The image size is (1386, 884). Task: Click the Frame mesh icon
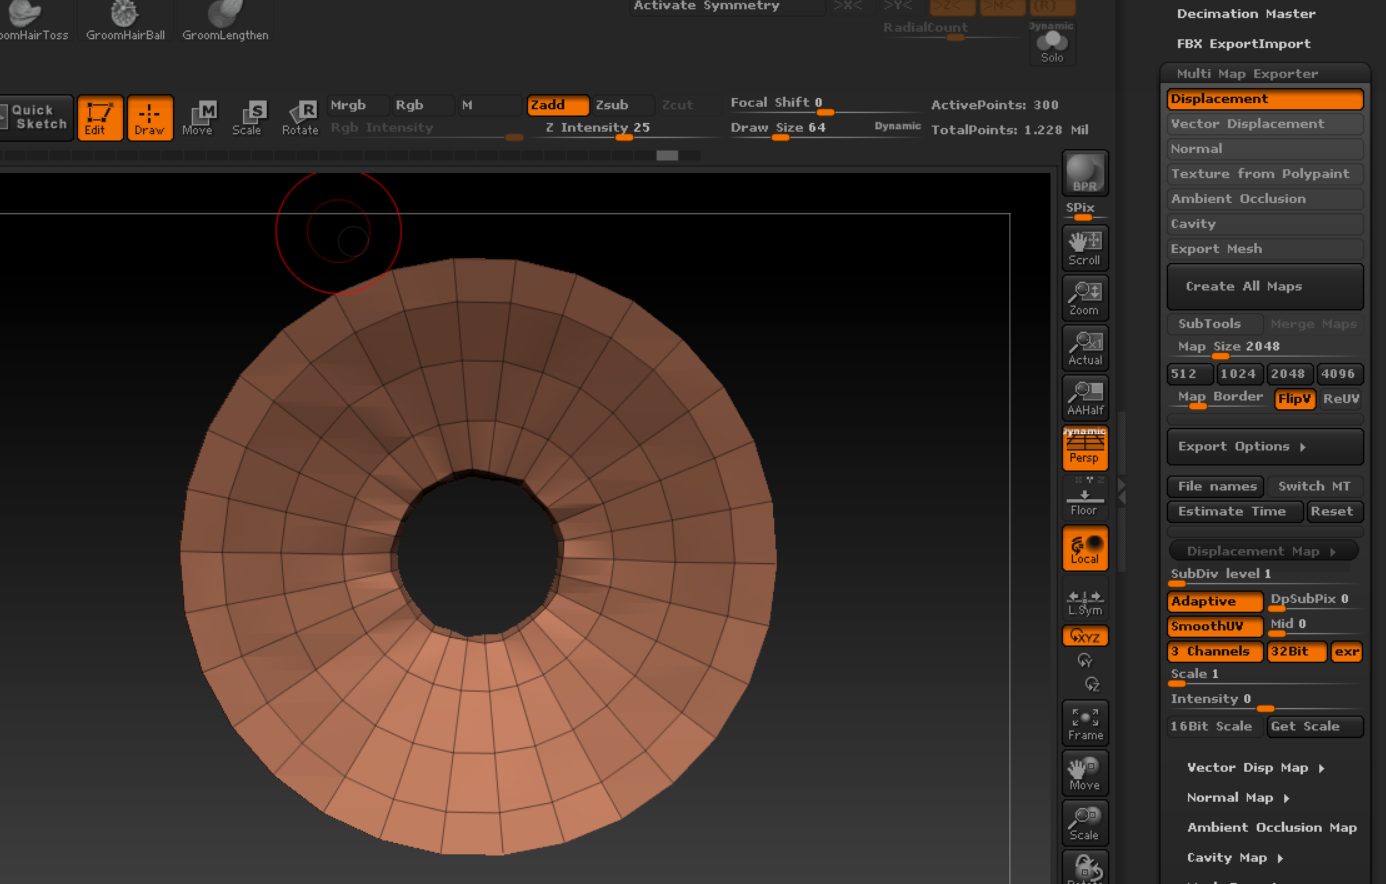pos(1085,723)
